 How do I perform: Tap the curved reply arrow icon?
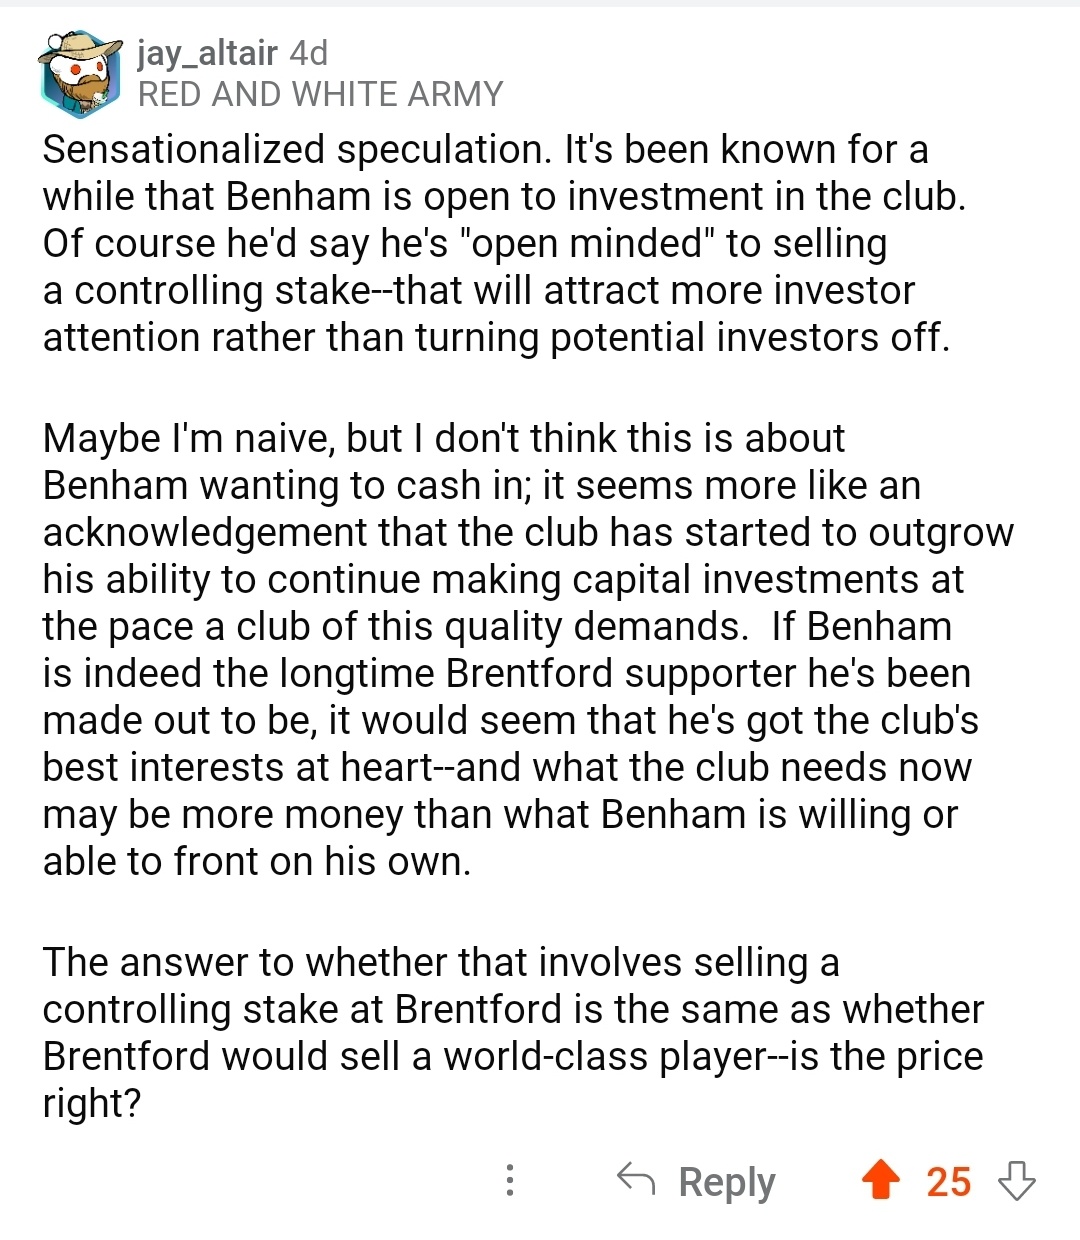pyautogui.click(x=635, y=1179)
